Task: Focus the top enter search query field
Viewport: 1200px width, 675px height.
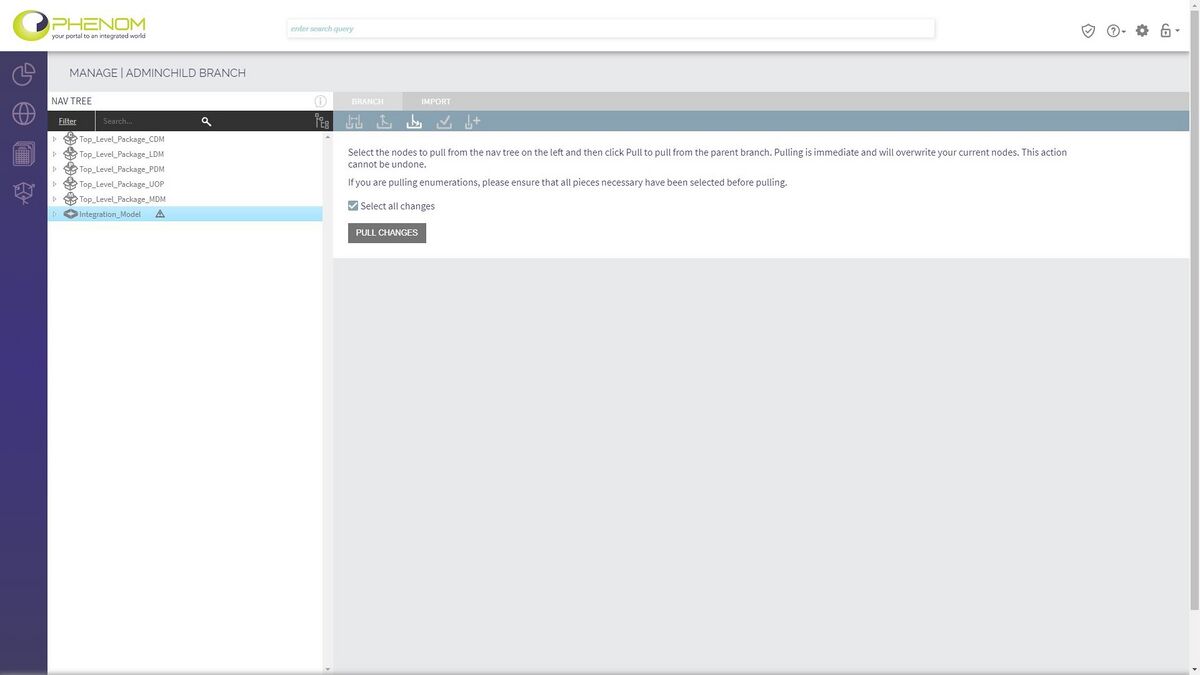Action: coord(611,29)
